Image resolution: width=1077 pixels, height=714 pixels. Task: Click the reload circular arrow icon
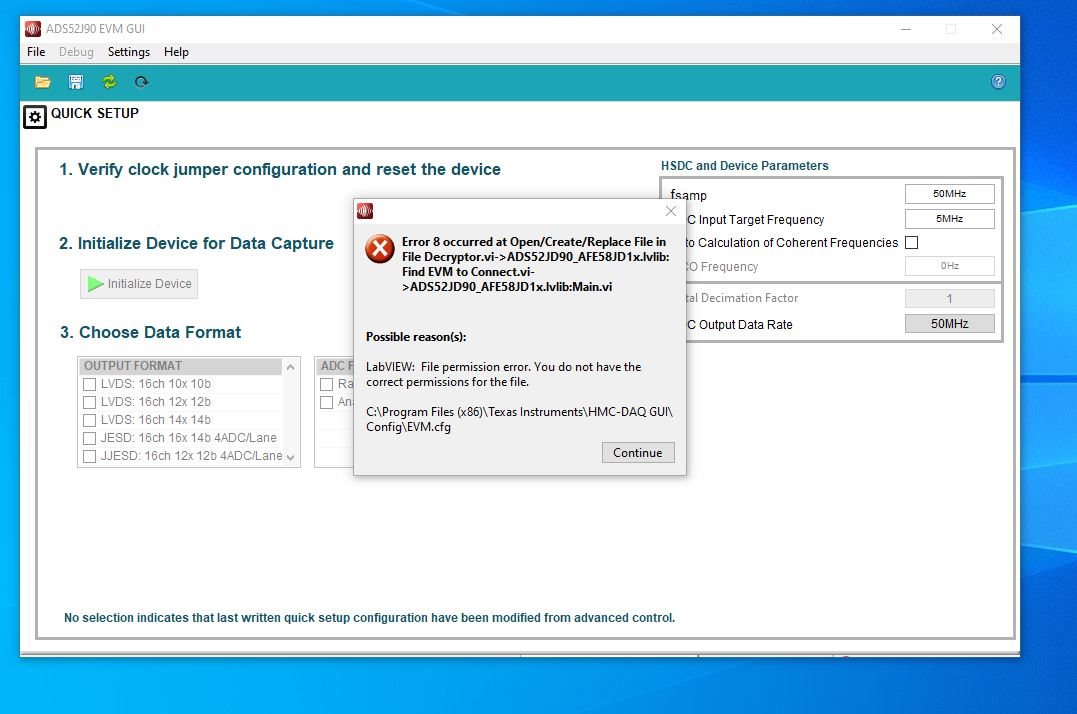click(141, 82)
